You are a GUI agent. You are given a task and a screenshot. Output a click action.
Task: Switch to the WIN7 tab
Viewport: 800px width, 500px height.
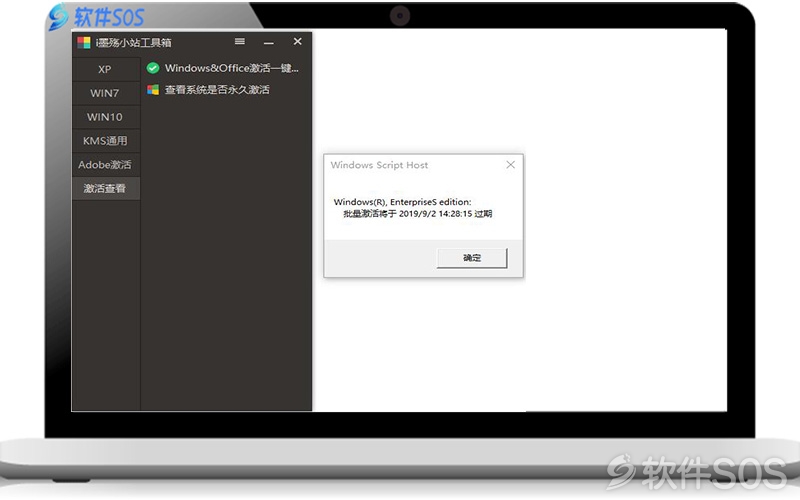(x=106, y=93)
